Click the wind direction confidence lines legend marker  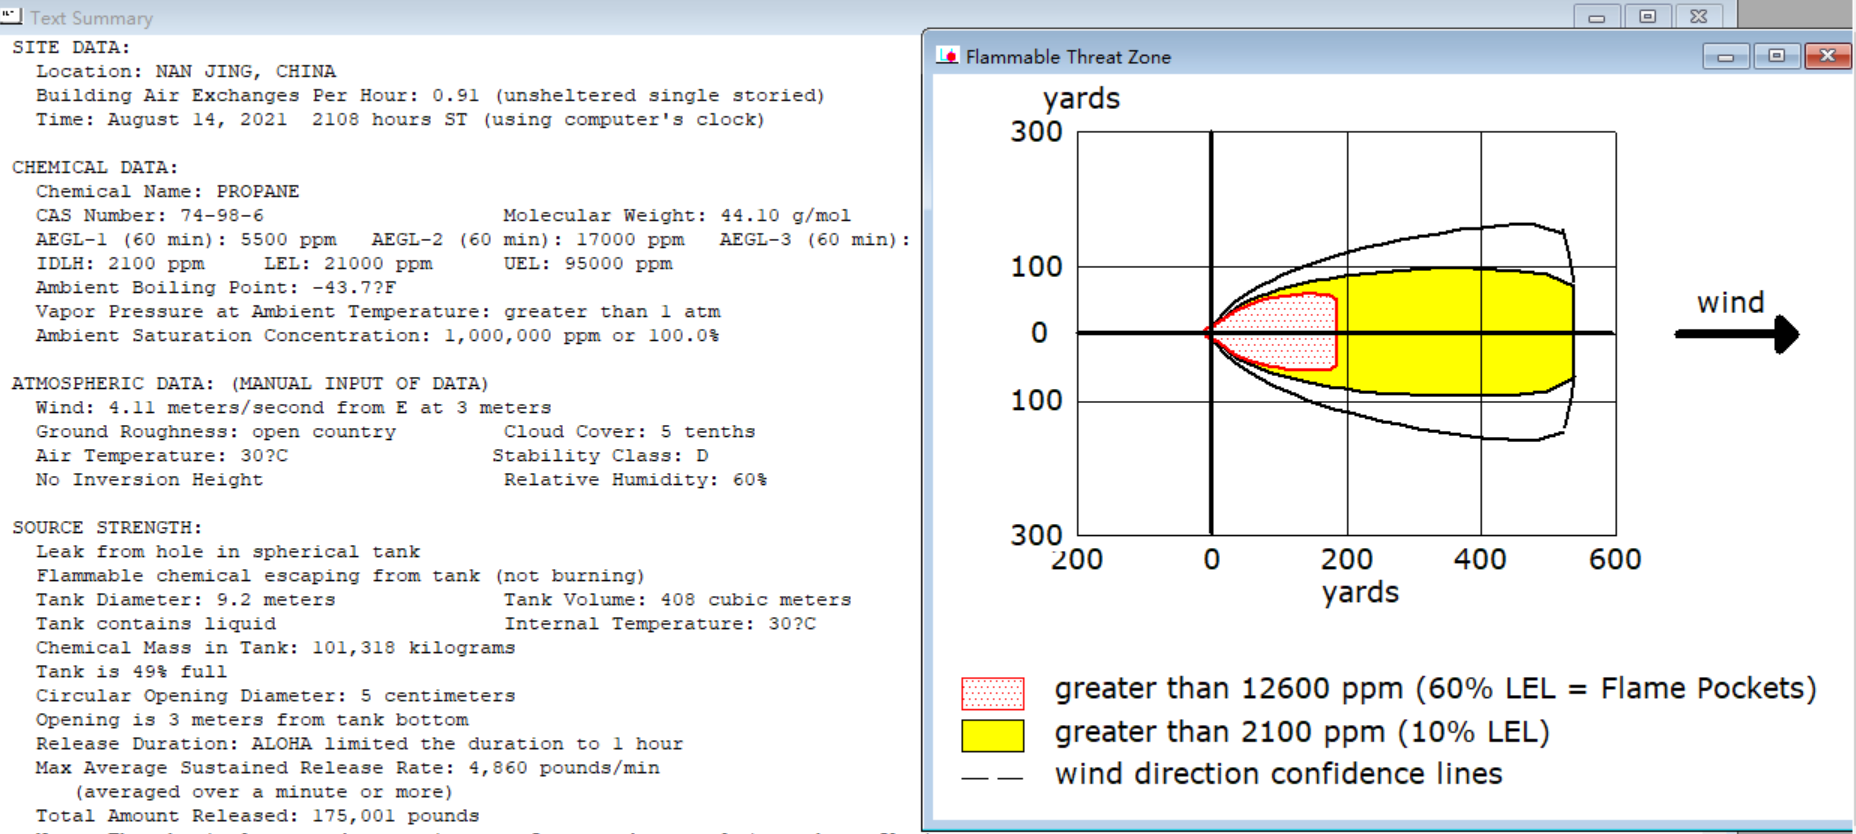click(x=992, y=777)
